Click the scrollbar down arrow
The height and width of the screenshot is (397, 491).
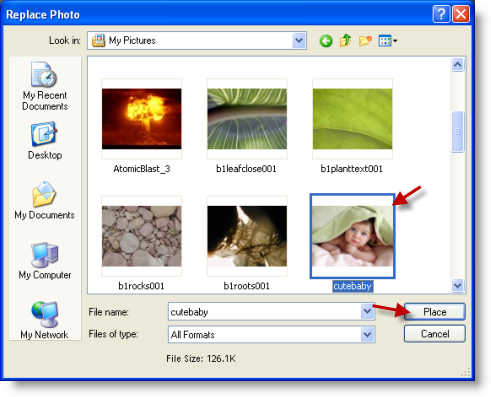click(x=458, y=285)
